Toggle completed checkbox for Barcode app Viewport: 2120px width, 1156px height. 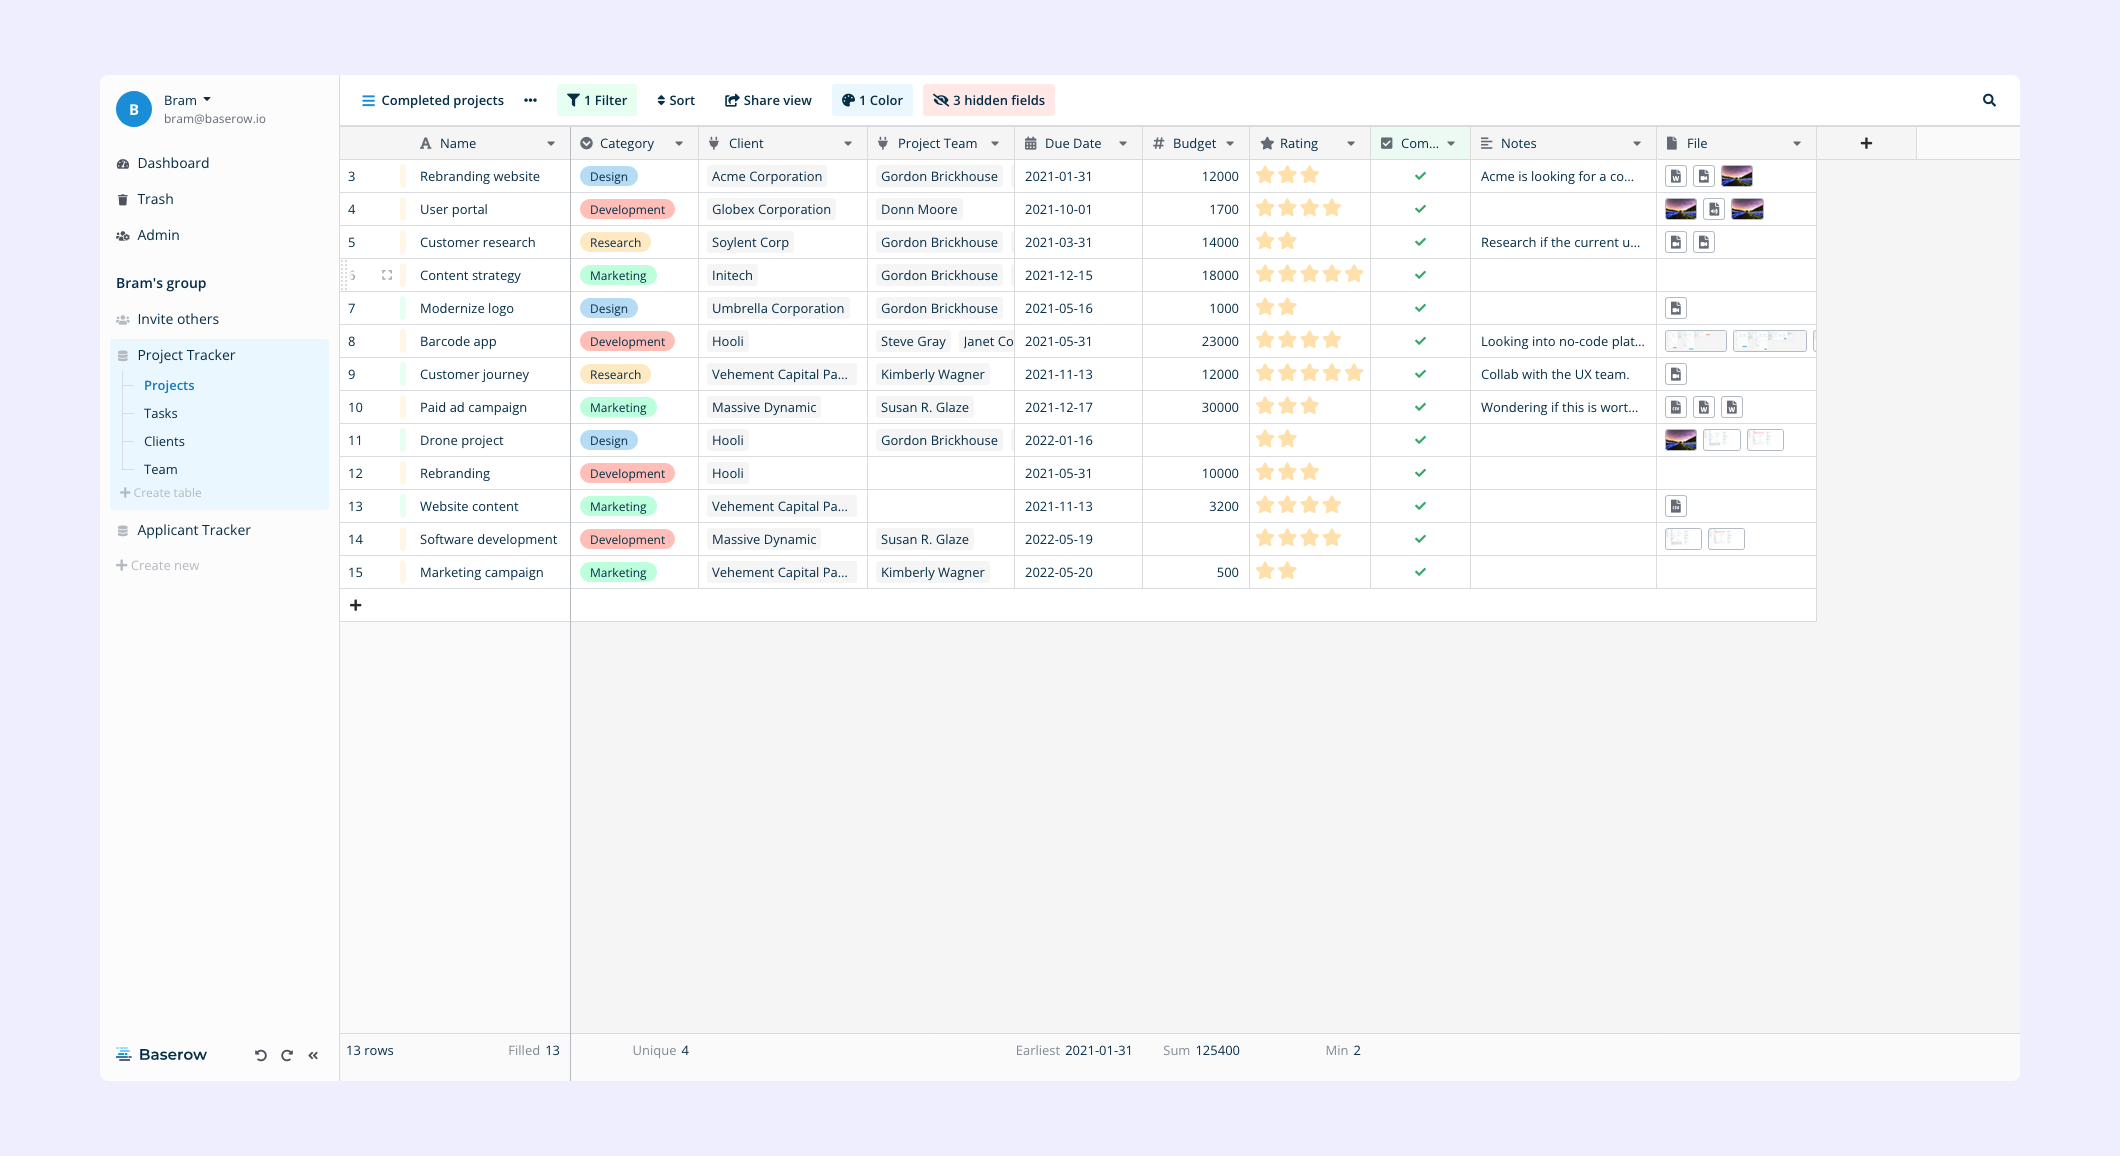[x=1420, y=341]
